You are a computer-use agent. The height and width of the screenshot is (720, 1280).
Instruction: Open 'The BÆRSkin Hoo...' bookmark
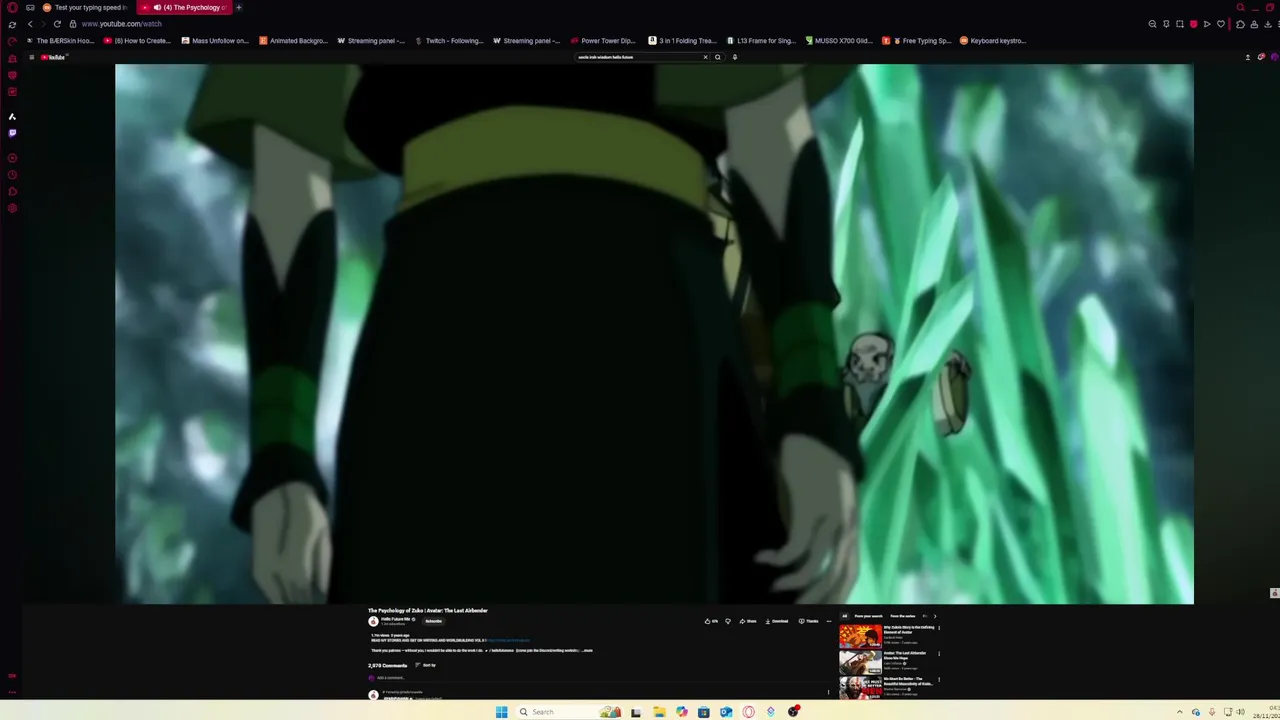[x=60, y=41]
